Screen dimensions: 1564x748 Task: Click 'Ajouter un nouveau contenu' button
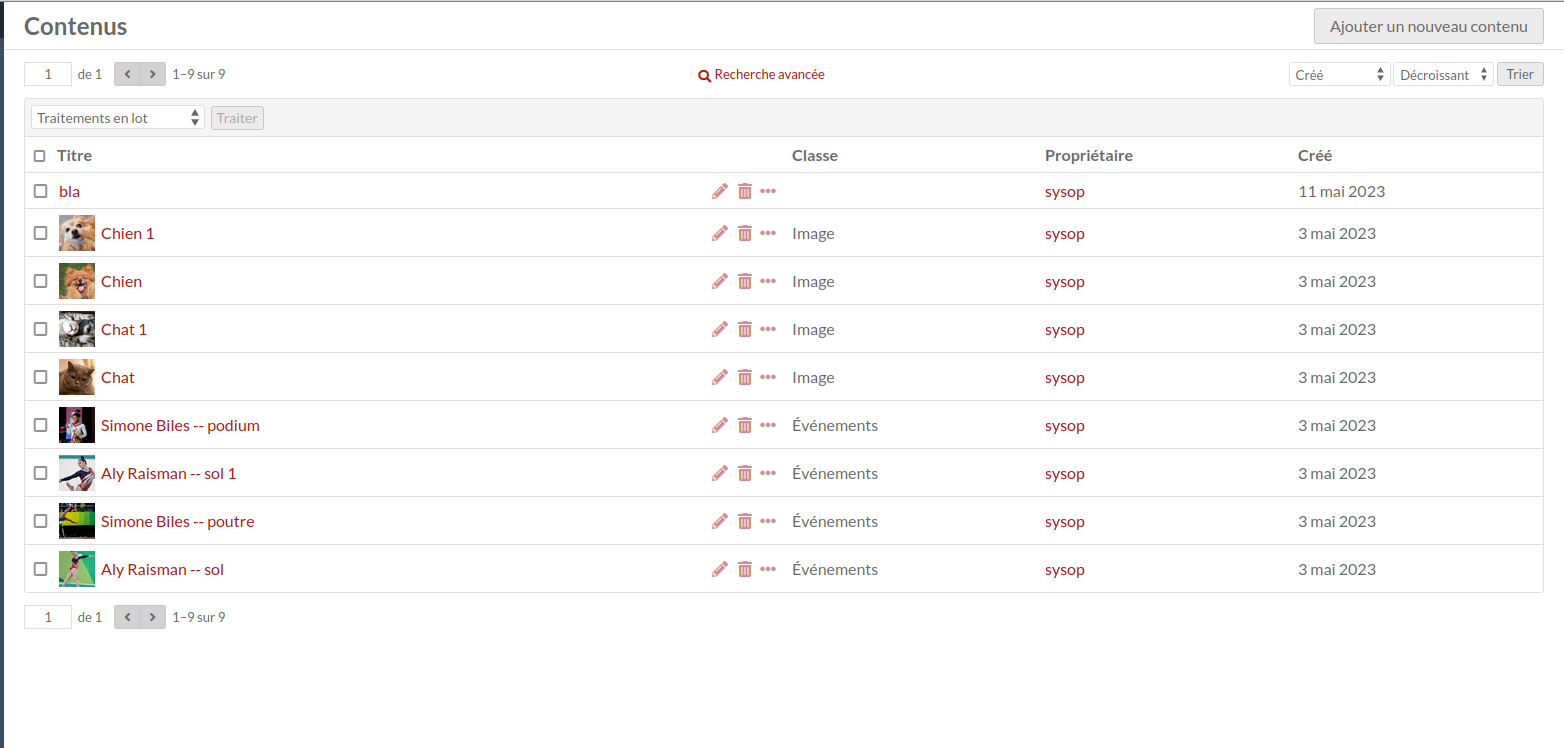pos(1429,27)
